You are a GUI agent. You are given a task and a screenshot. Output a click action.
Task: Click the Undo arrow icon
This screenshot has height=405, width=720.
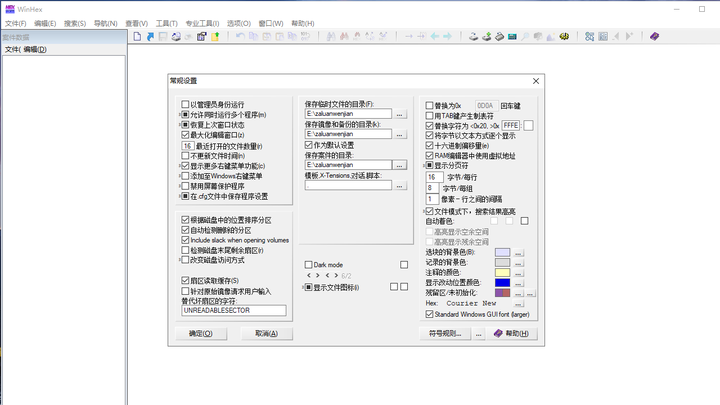coord(240,36)
